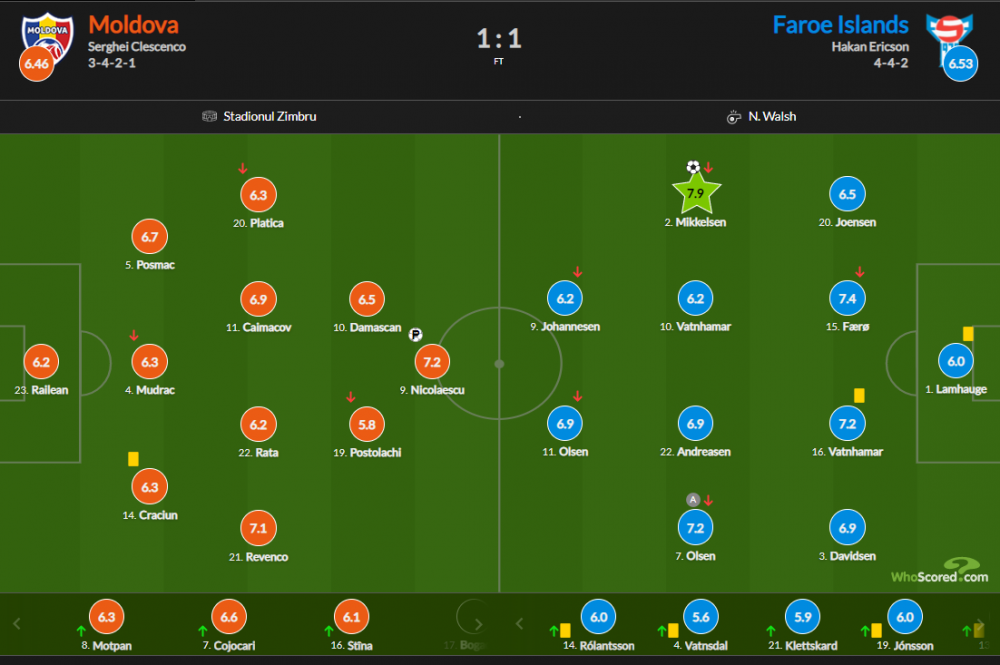Click Craciun's yellow card icon
The height and width of the screenshot is (665, 1000).
click(x=133, y=459)
